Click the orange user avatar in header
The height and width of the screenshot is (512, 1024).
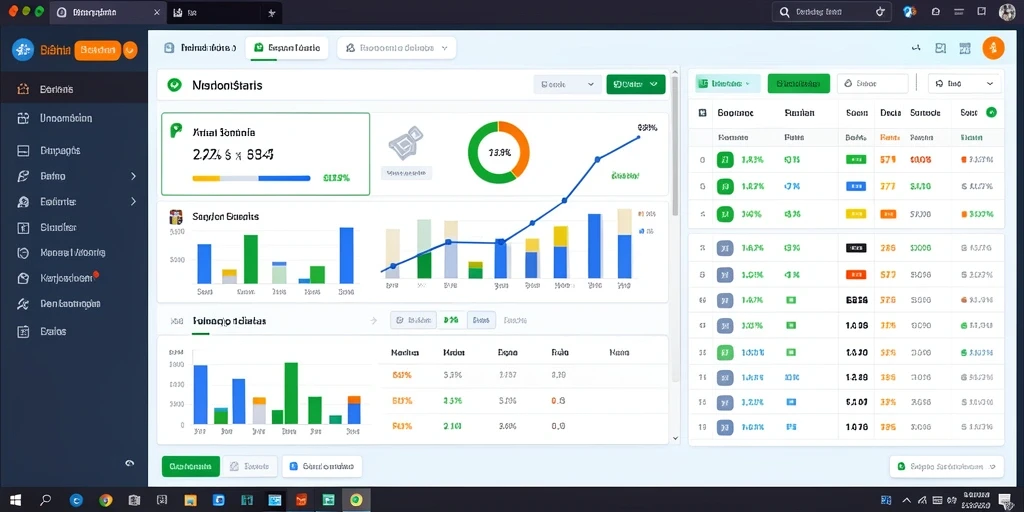click(993, 48)
